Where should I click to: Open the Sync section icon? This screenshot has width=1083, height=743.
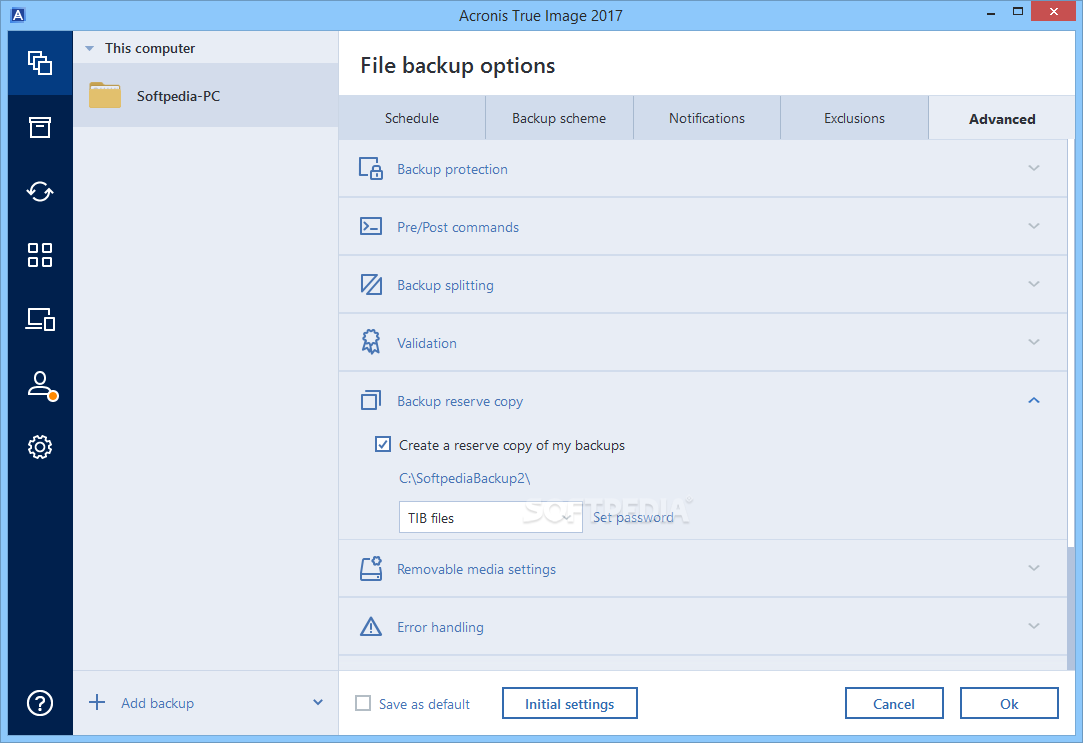(40, 191)
